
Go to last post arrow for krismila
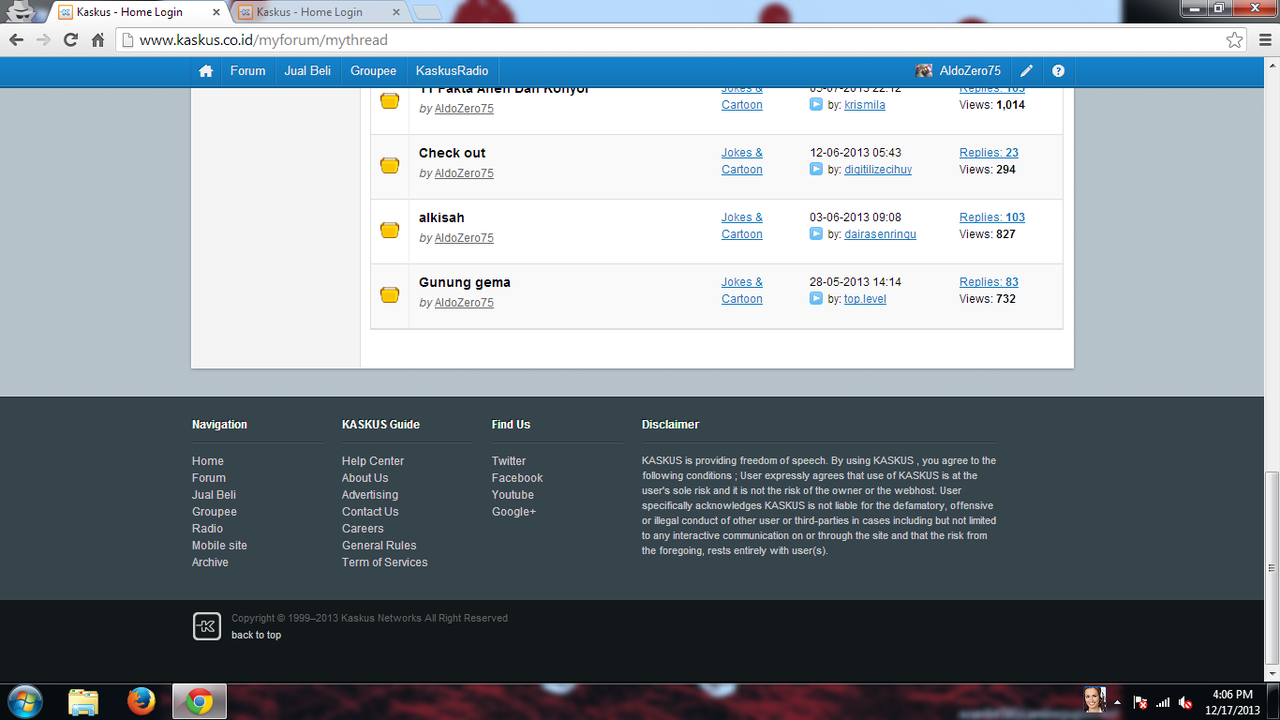tap(816, 104)
